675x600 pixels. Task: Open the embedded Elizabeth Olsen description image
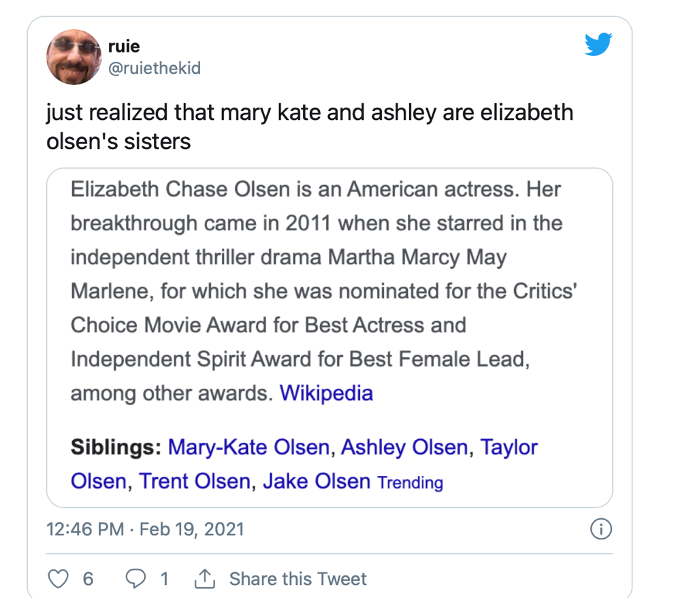329,337
